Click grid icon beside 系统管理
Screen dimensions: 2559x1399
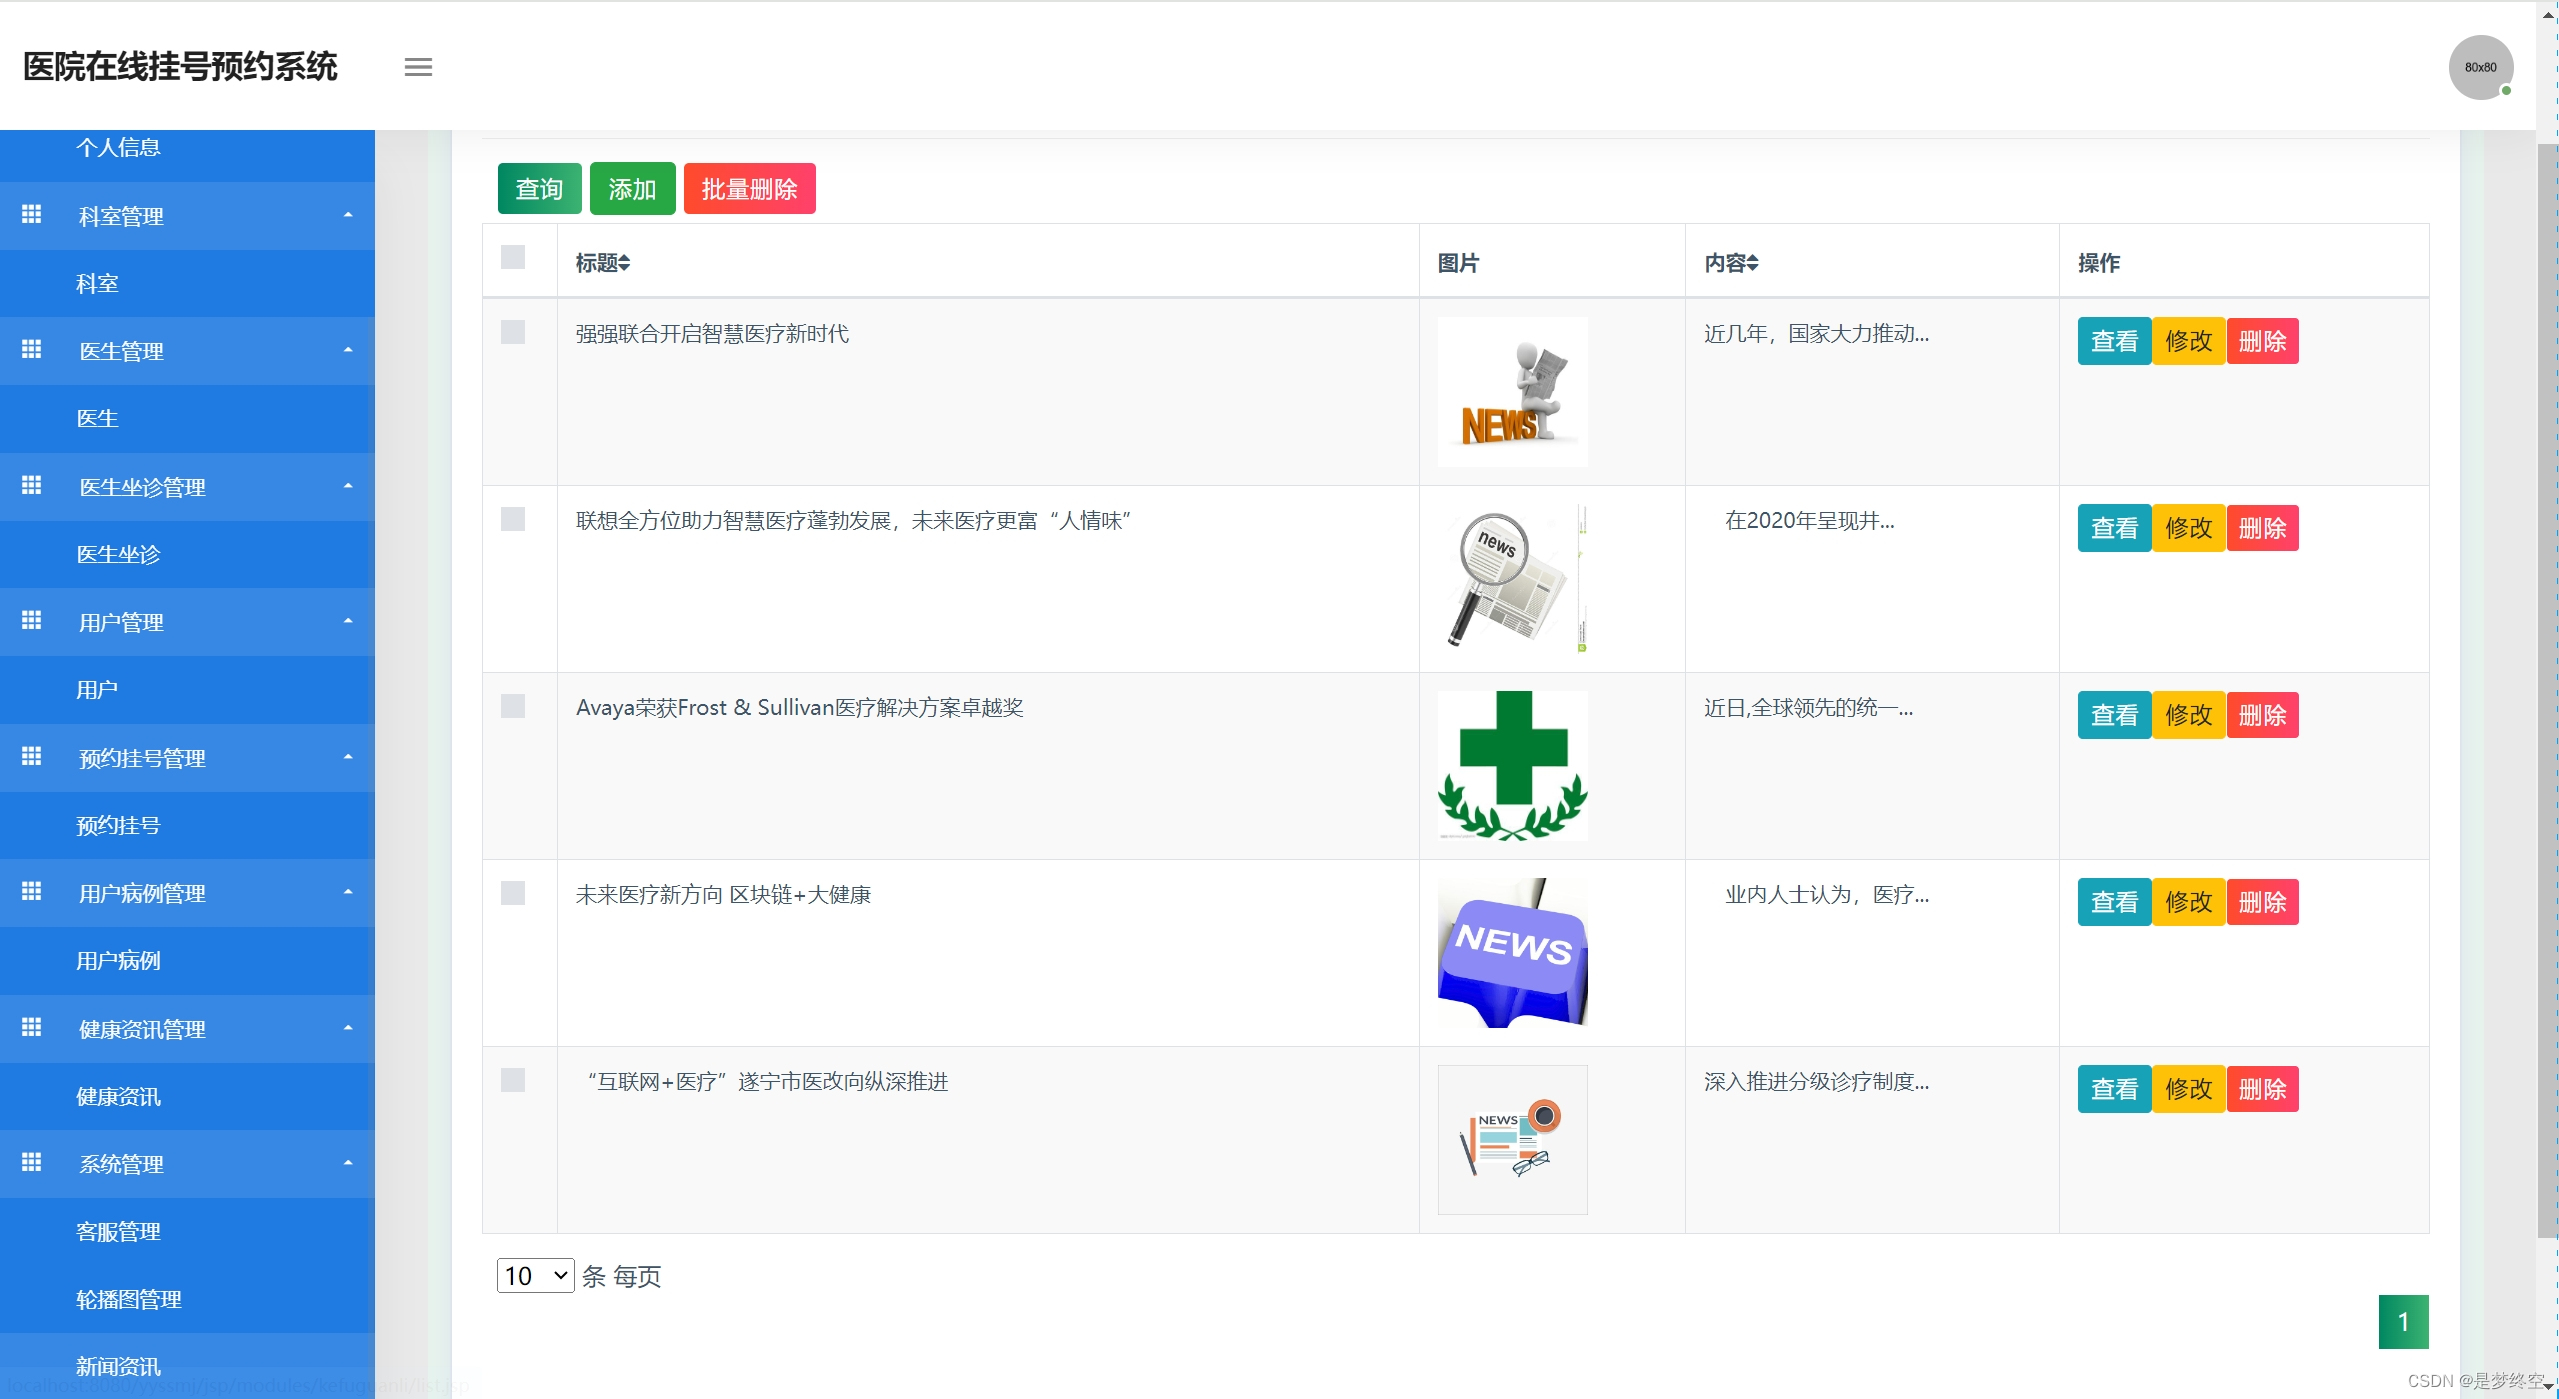[32, 1162]
